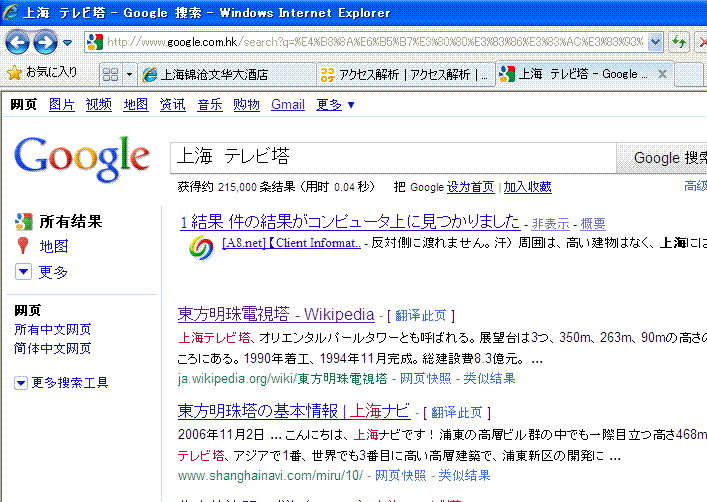
Task: Open お気に入り favorites star button
Action: pos(42,73)
